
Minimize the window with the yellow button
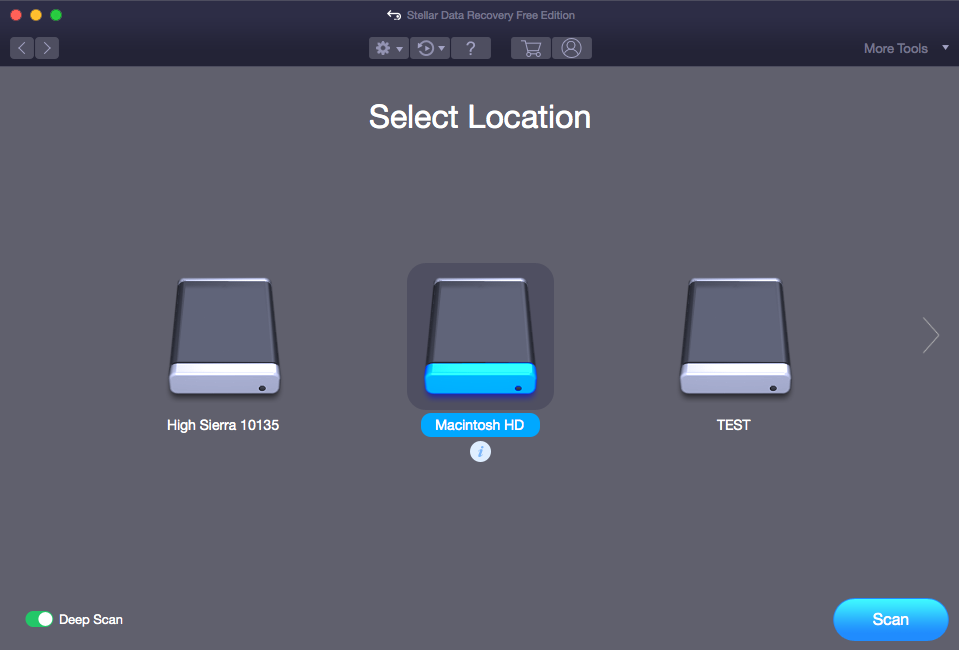(36, 15)
